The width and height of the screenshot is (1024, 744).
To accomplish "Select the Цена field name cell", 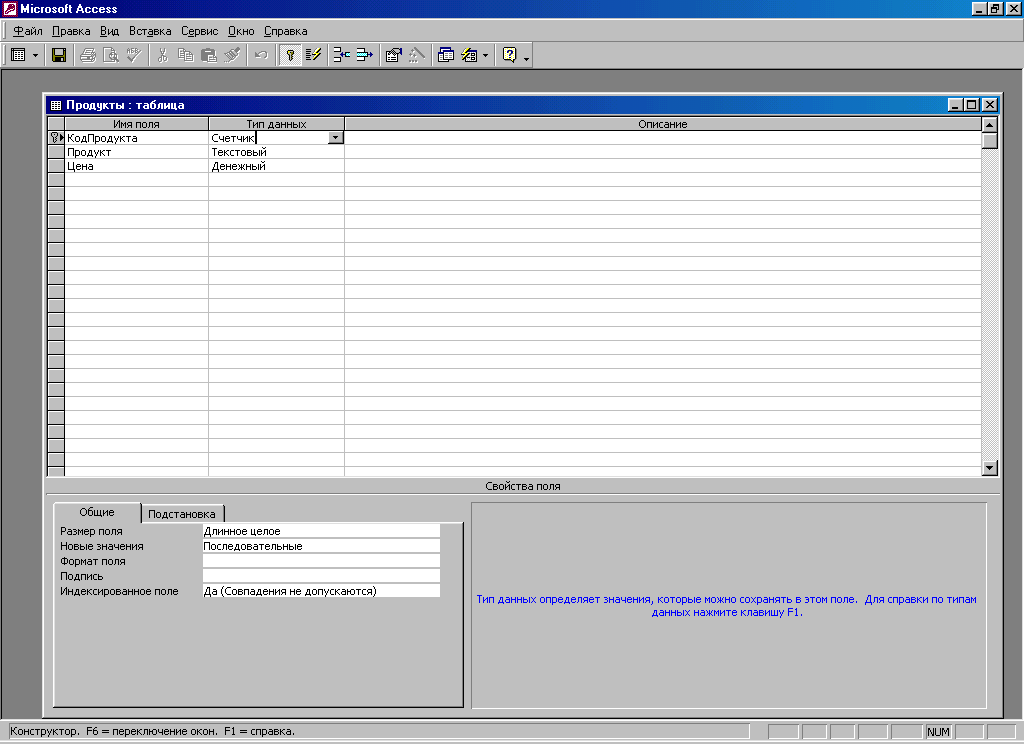I will [136, 166].
